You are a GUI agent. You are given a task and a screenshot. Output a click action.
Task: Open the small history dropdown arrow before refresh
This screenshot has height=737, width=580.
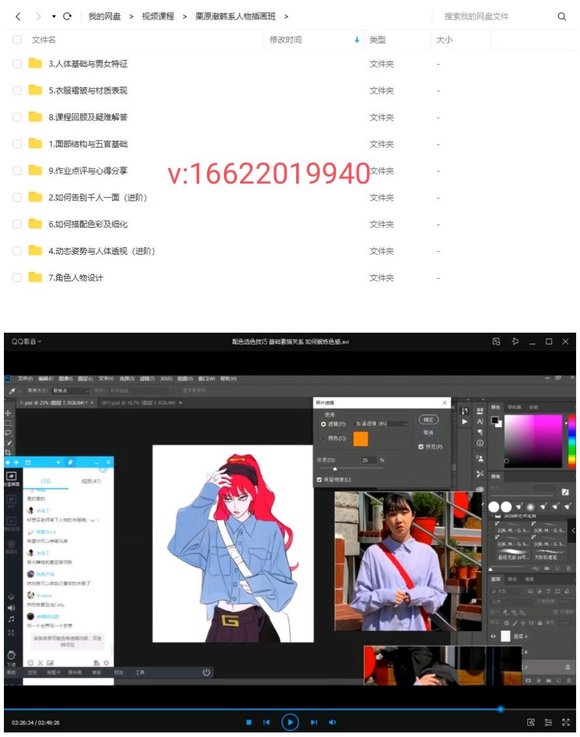click(x=54, y=16)
